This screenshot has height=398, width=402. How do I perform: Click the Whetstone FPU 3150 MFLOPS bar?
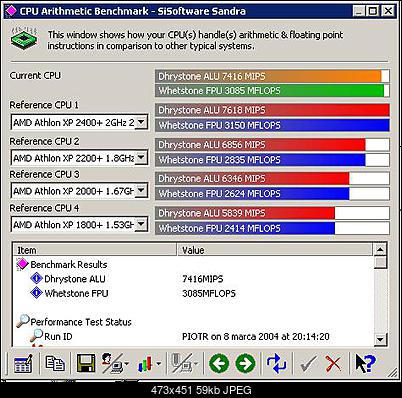pos(272,125)
